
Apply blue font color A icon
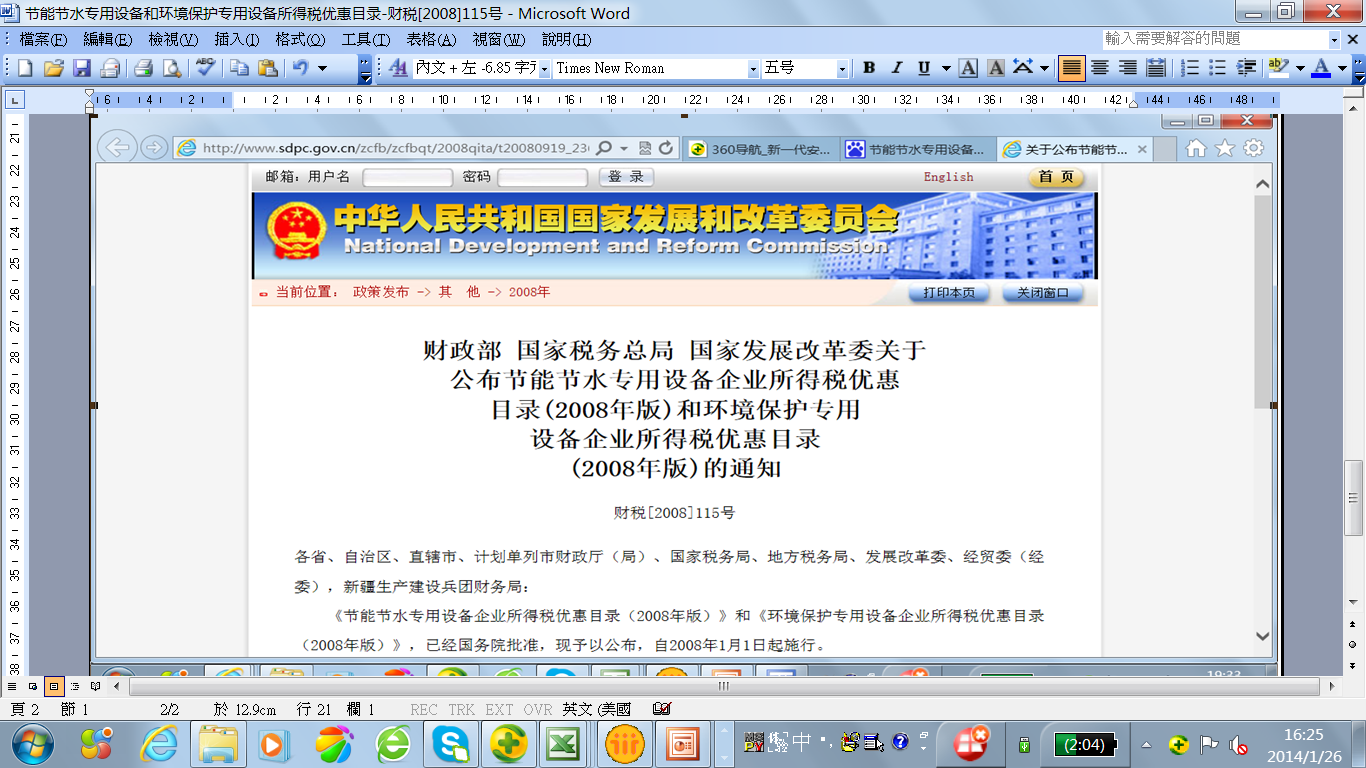tap(1321, 68)
